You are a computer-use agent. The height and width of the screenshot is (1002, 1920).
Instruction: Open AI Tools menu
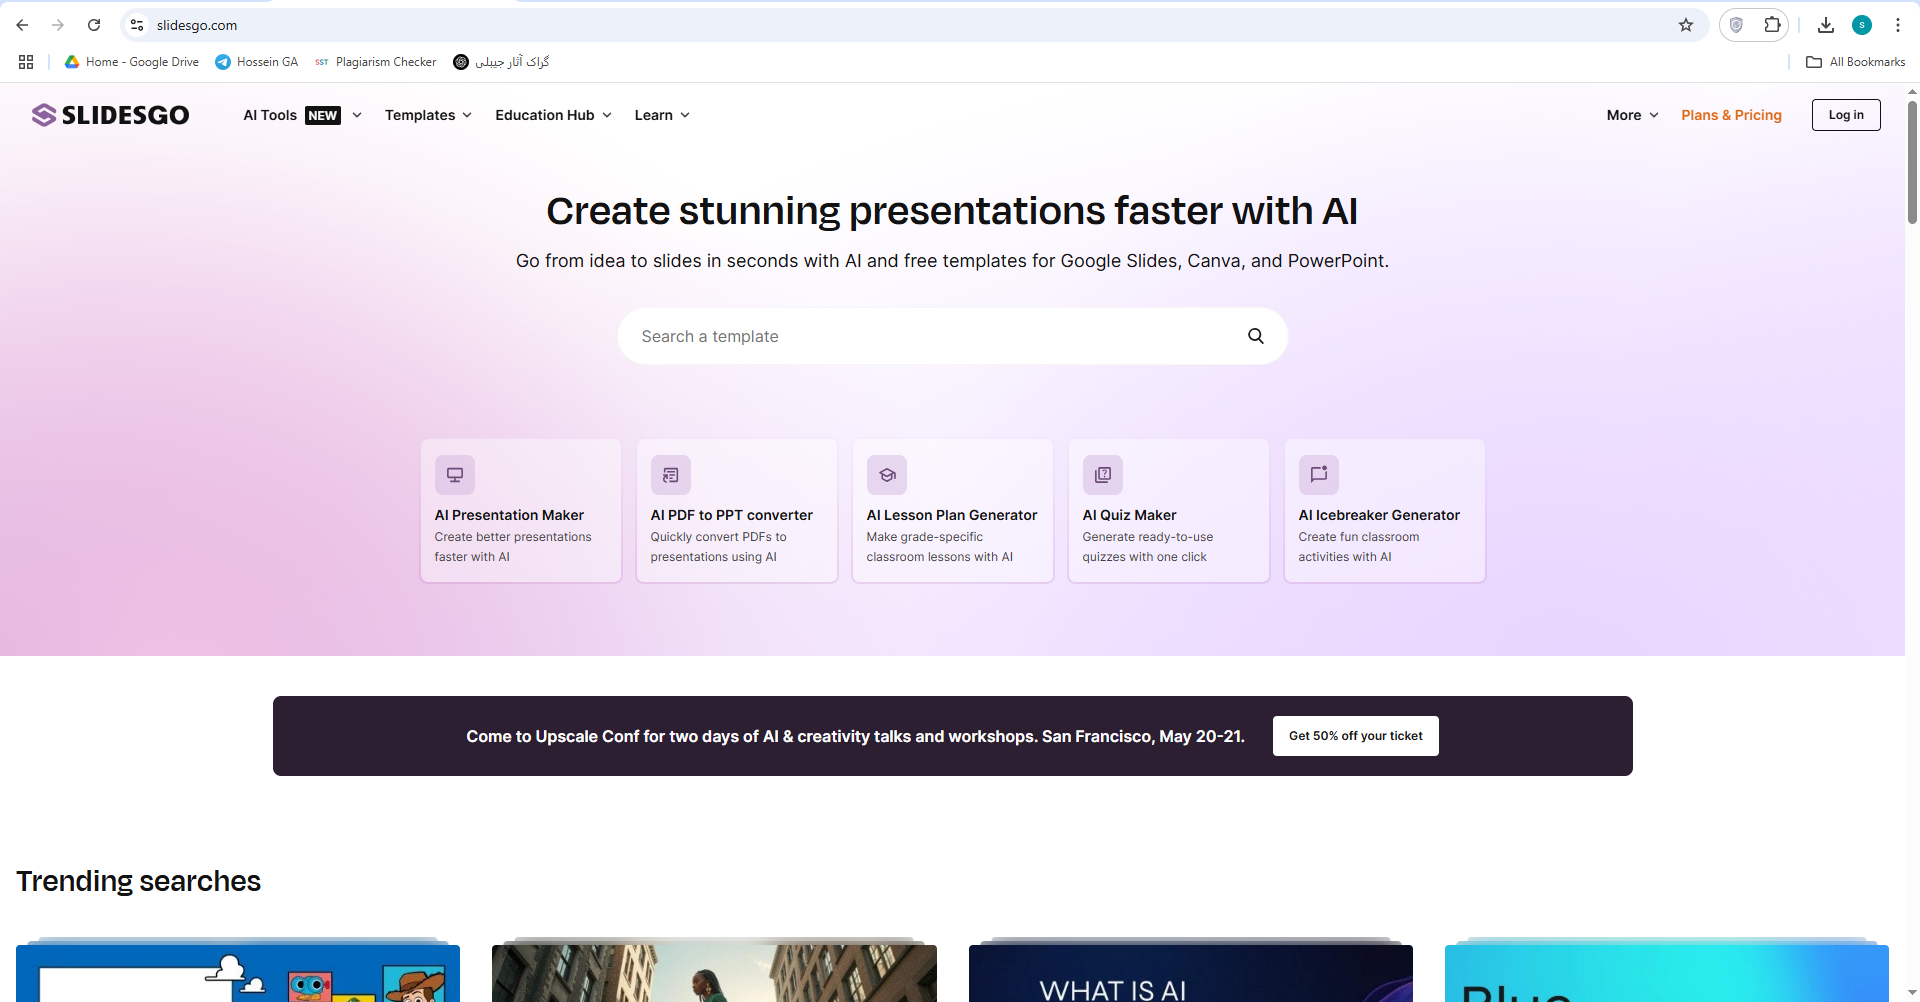click(270, 115)
